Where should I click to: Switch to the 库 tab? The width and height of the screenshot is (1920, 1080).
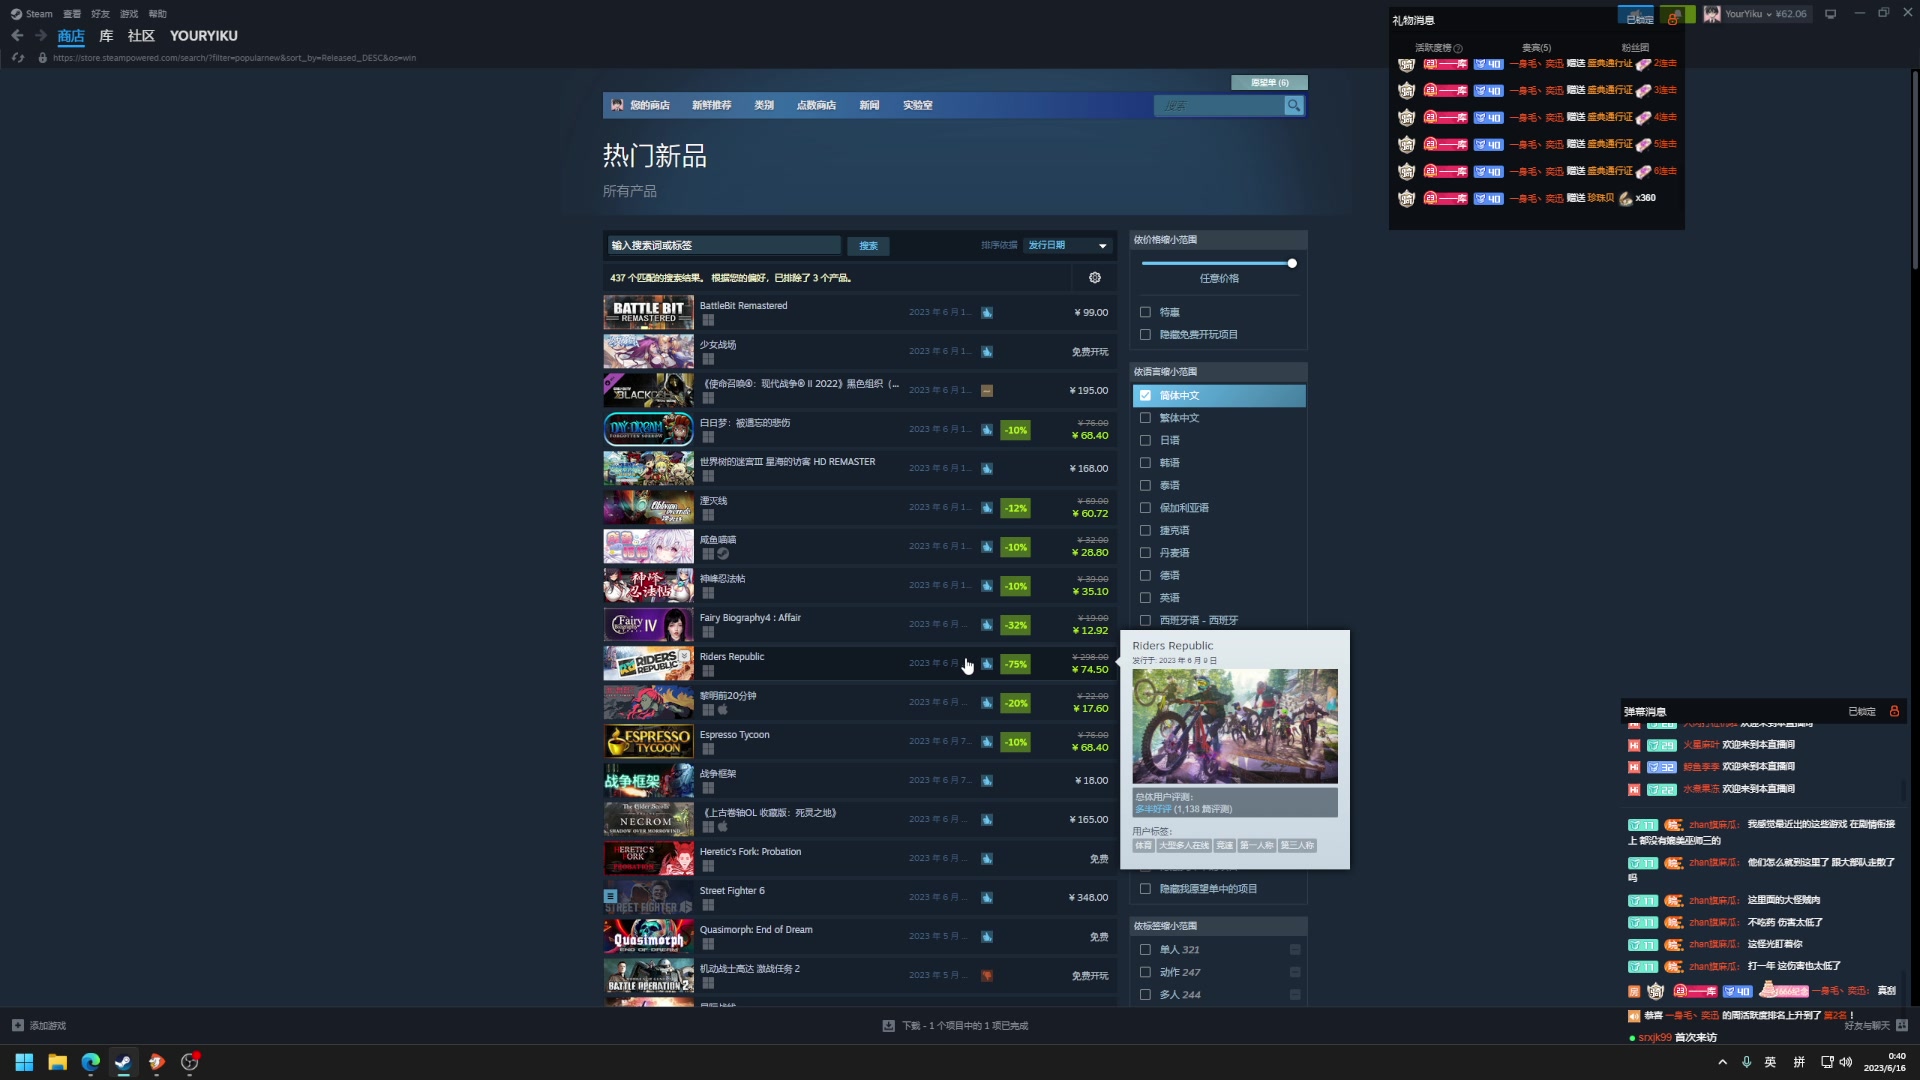[106, 36]
